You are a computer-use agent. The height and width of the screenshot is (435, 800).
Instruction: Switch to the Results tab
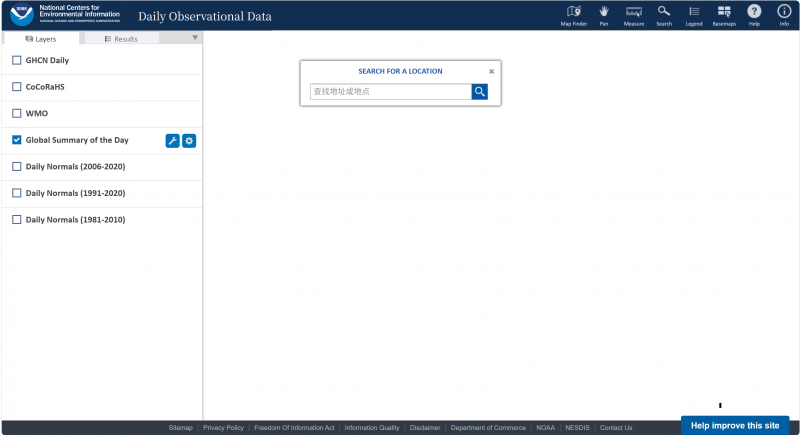121,39
